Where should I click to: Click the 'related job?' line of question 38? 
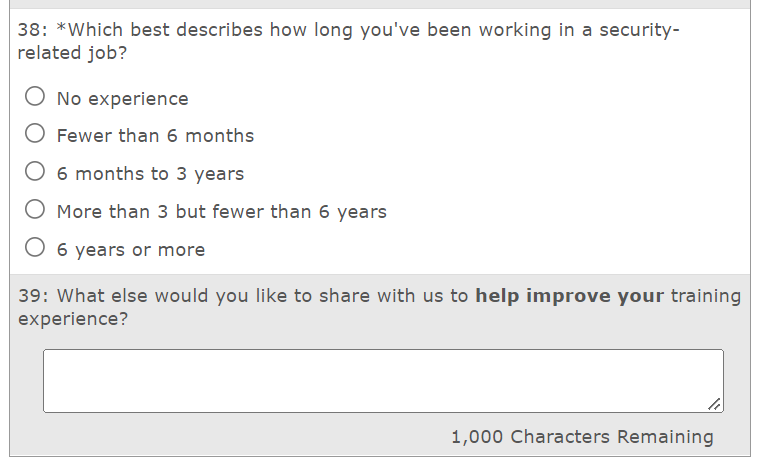click(x=72, y=53)
